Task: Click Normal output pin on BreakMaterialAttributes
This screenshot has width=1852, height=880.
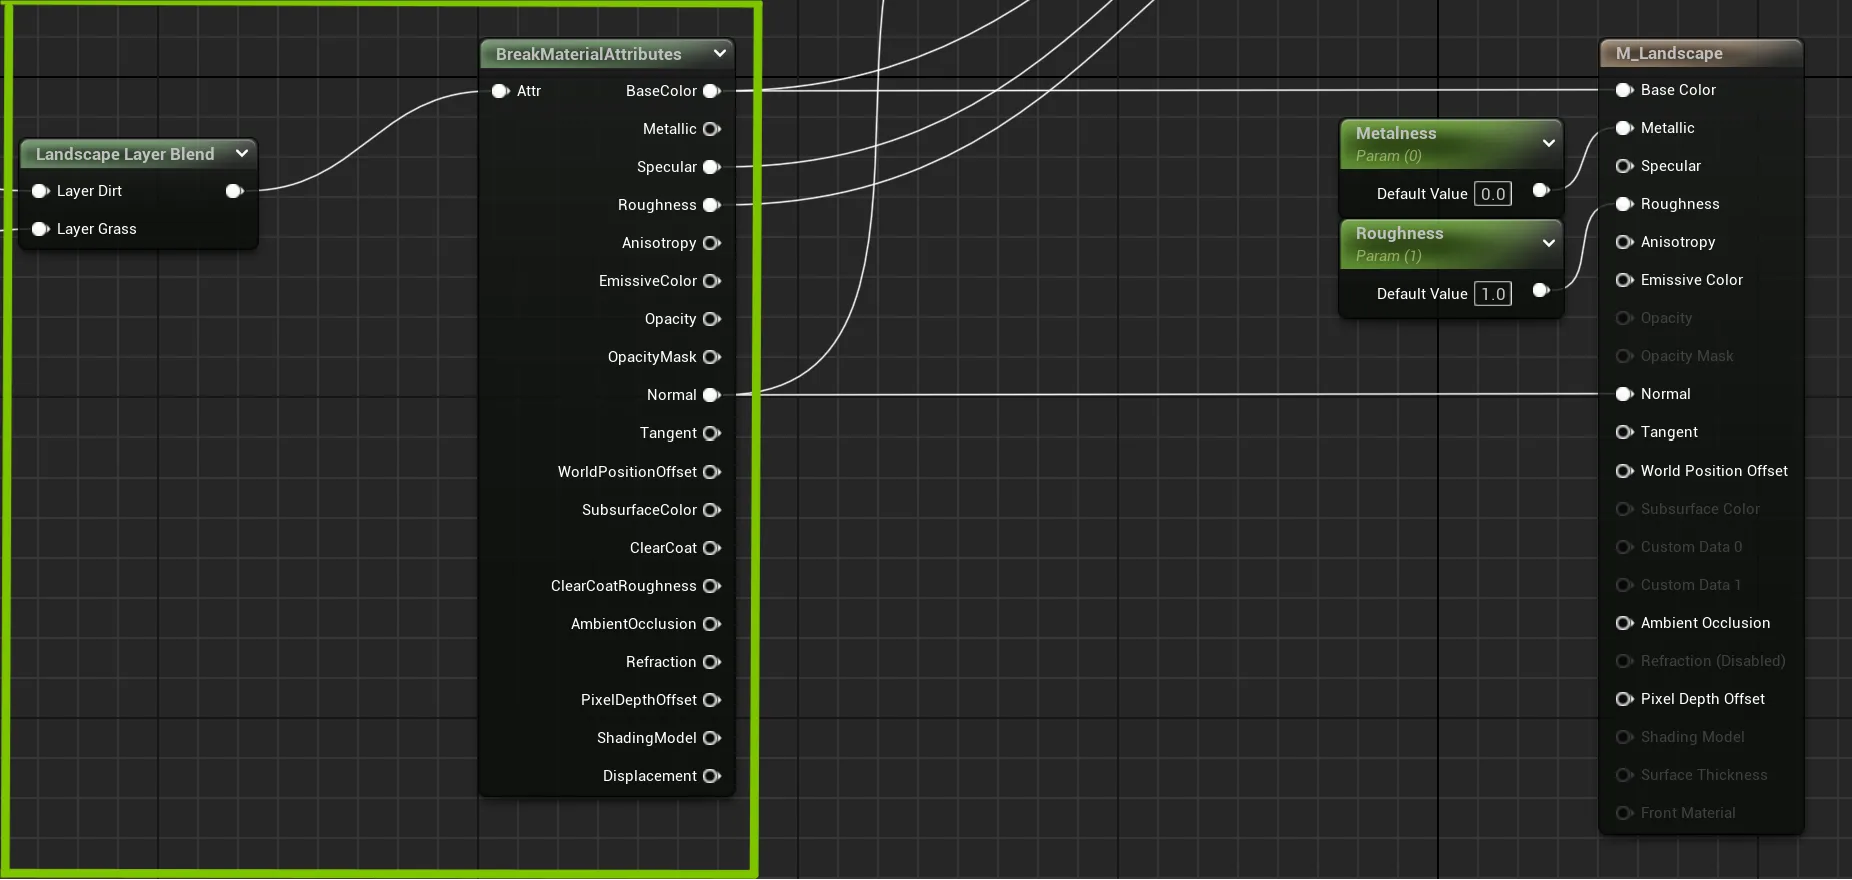Action: click(x=712, y=395)
